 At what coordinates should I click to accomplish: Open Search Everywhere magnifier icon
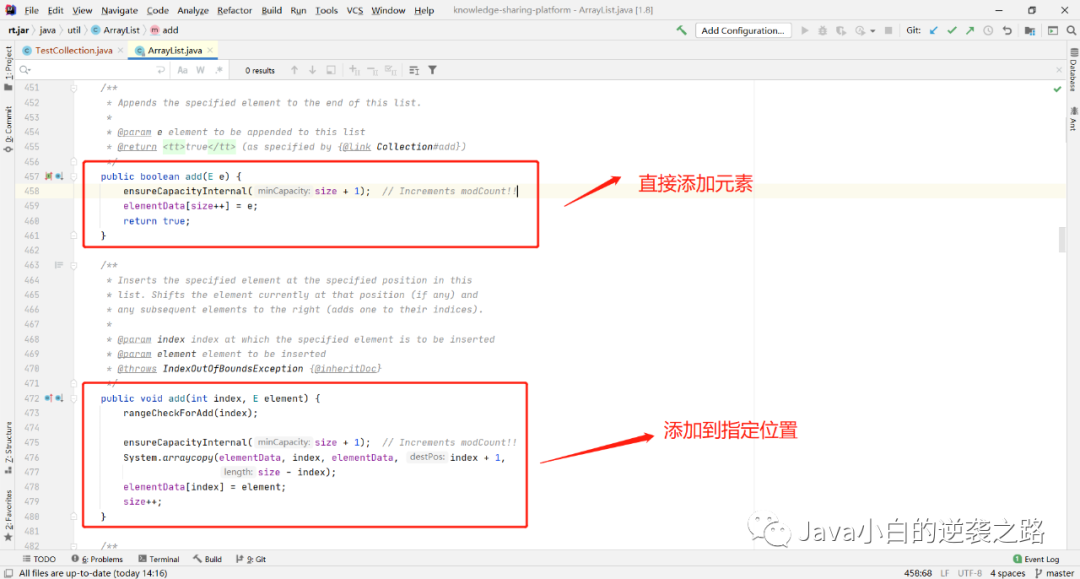(x=1071, y=30)
